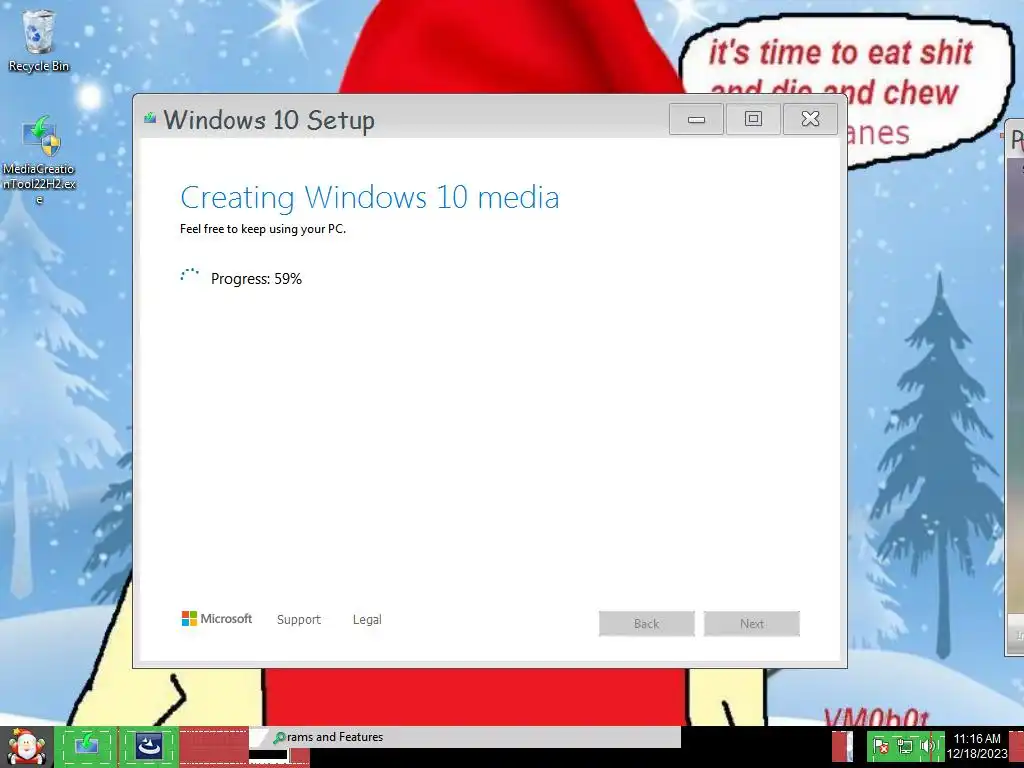The height and width of the screenshot is (768, 1024).
Task: Open the Legal link
Action: pyautogui.click(x=367, y=619)
